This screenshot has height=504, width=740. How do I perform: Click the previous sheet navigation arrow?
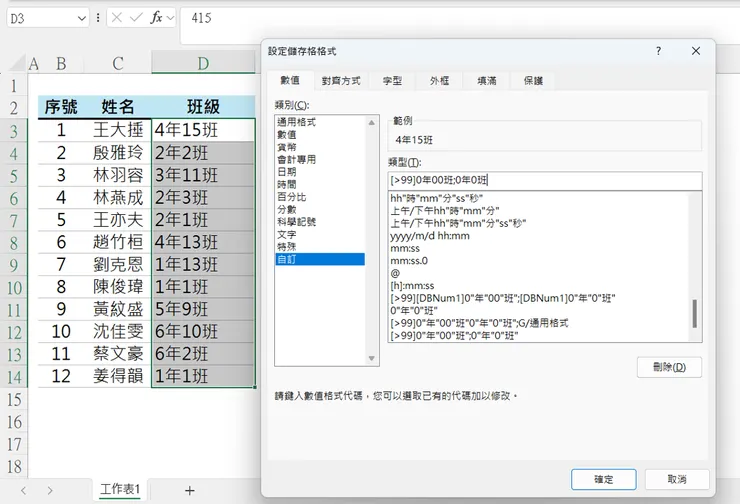[x=24, y=491]
